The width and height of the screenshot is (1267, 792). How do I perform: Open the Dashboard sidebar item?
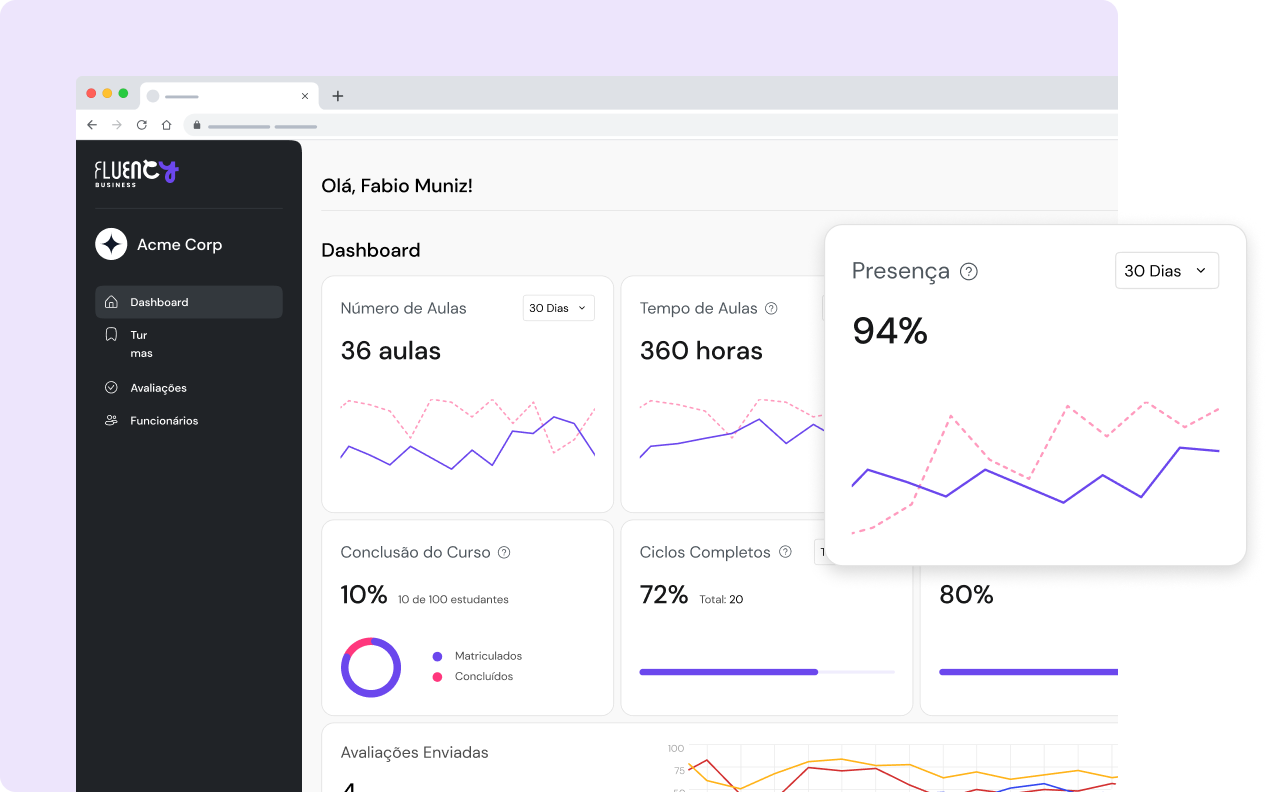point(189,302)
